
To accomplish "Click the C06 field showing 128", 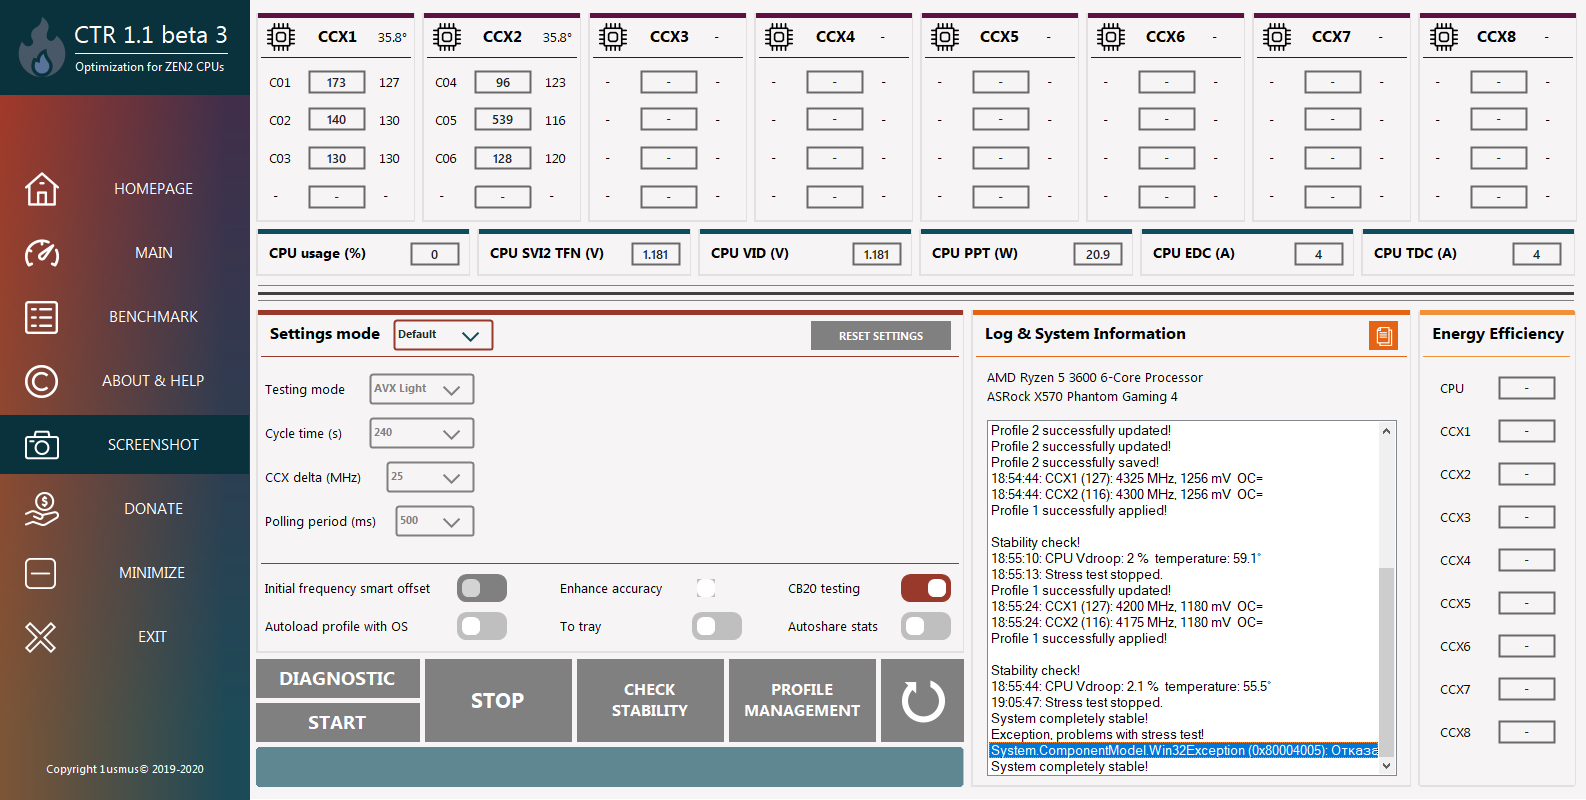I will [503, 158].
